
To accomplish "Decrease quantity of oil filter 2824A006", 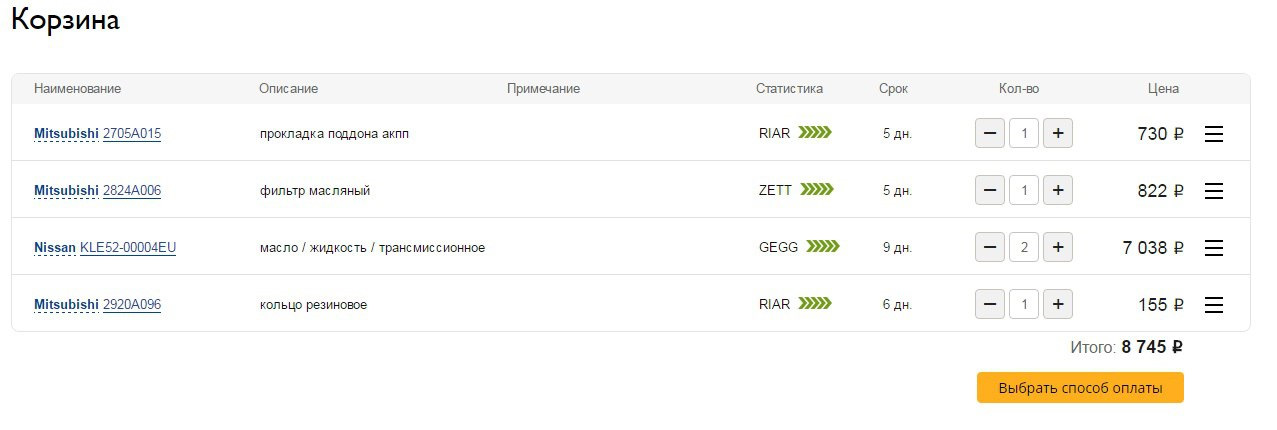I will (x=990, y=190).
